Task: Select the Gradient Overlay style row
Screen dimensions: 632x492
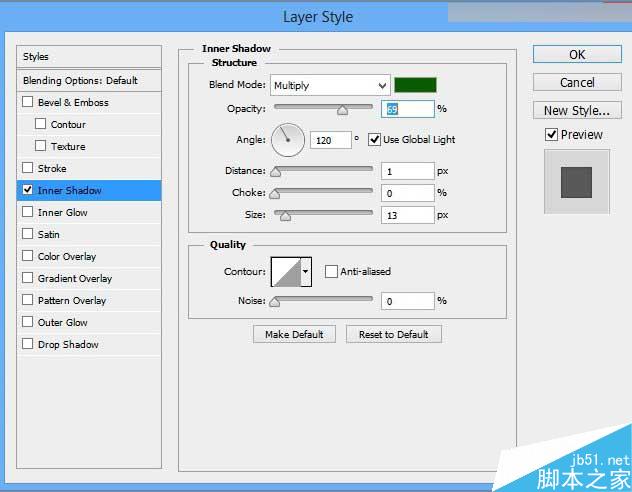Action: click(89, 278)
